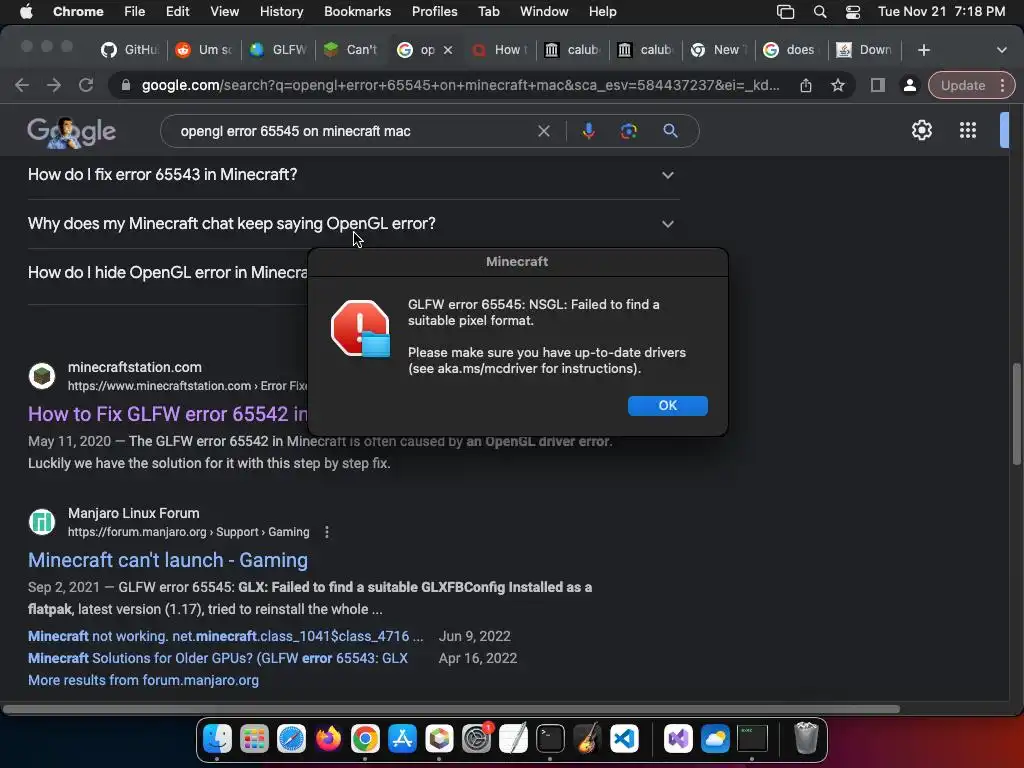Expand 'How do I hide OpenGL error' question
Viewport: 1024px width, 768px height.
click(167, 272)
